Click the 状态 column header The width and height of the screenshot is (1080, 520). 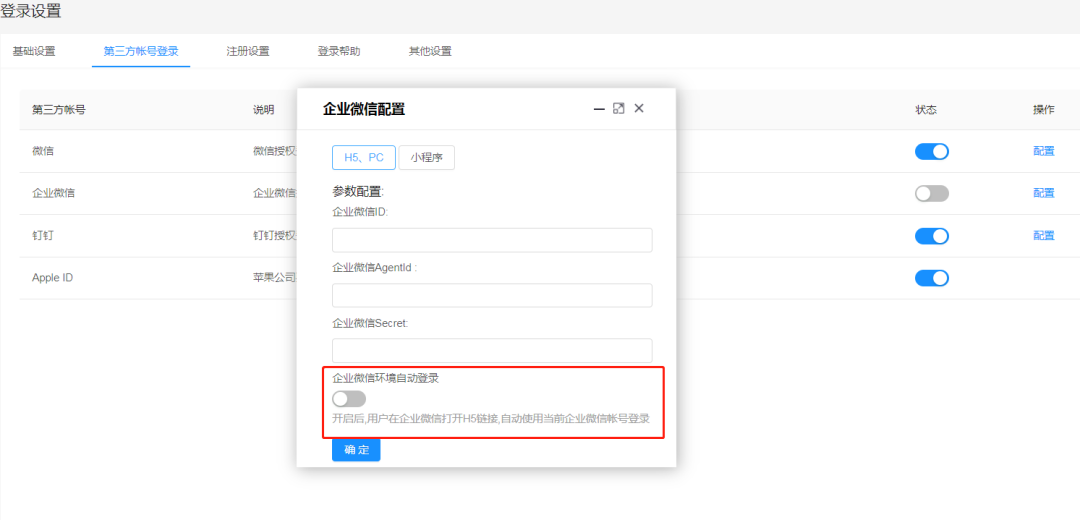pyautogui.click(x=926, y=110)
